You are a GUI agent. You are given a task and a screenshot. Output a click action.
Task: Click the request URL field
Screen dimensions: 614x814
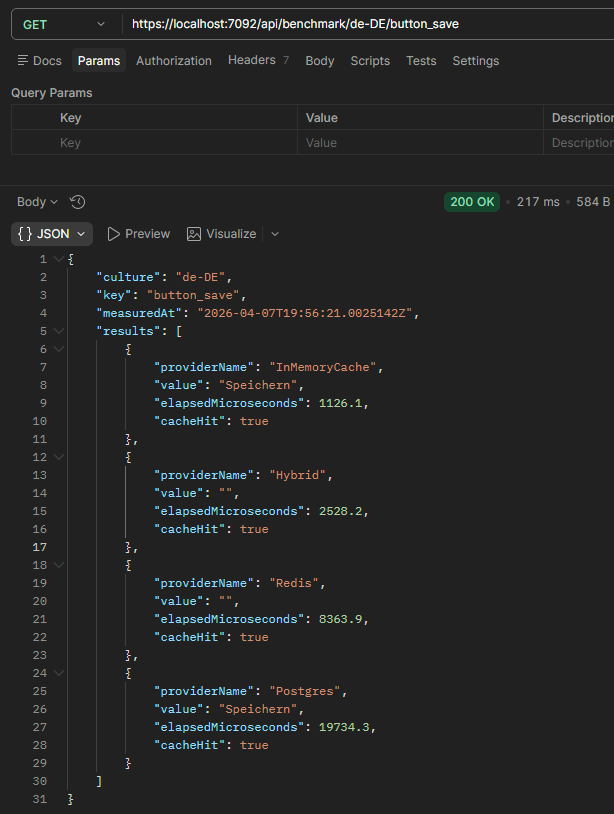pyautogui.click(x=360, y=24)
